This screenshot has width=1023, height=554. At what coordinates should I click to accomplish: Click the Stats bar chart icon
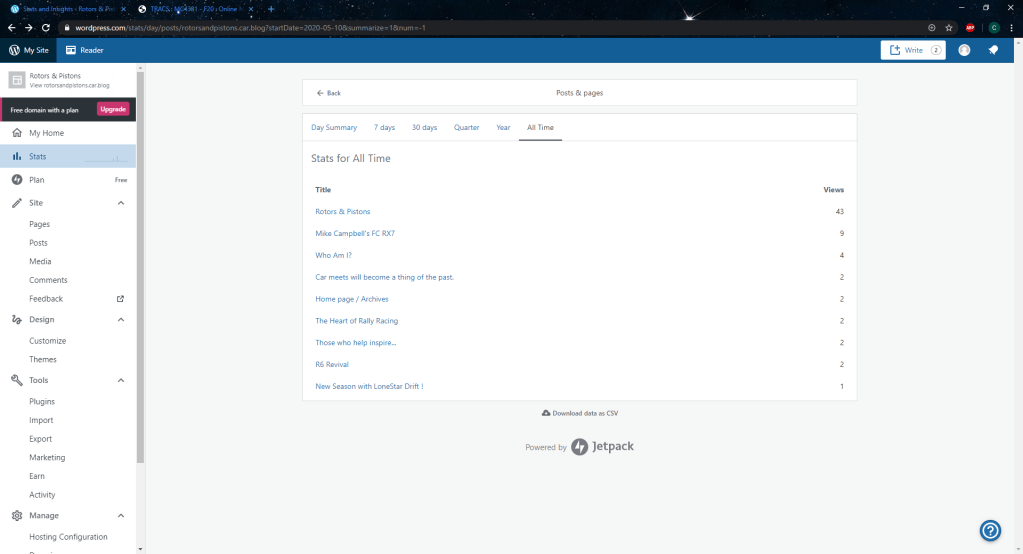tap(17, 157)
